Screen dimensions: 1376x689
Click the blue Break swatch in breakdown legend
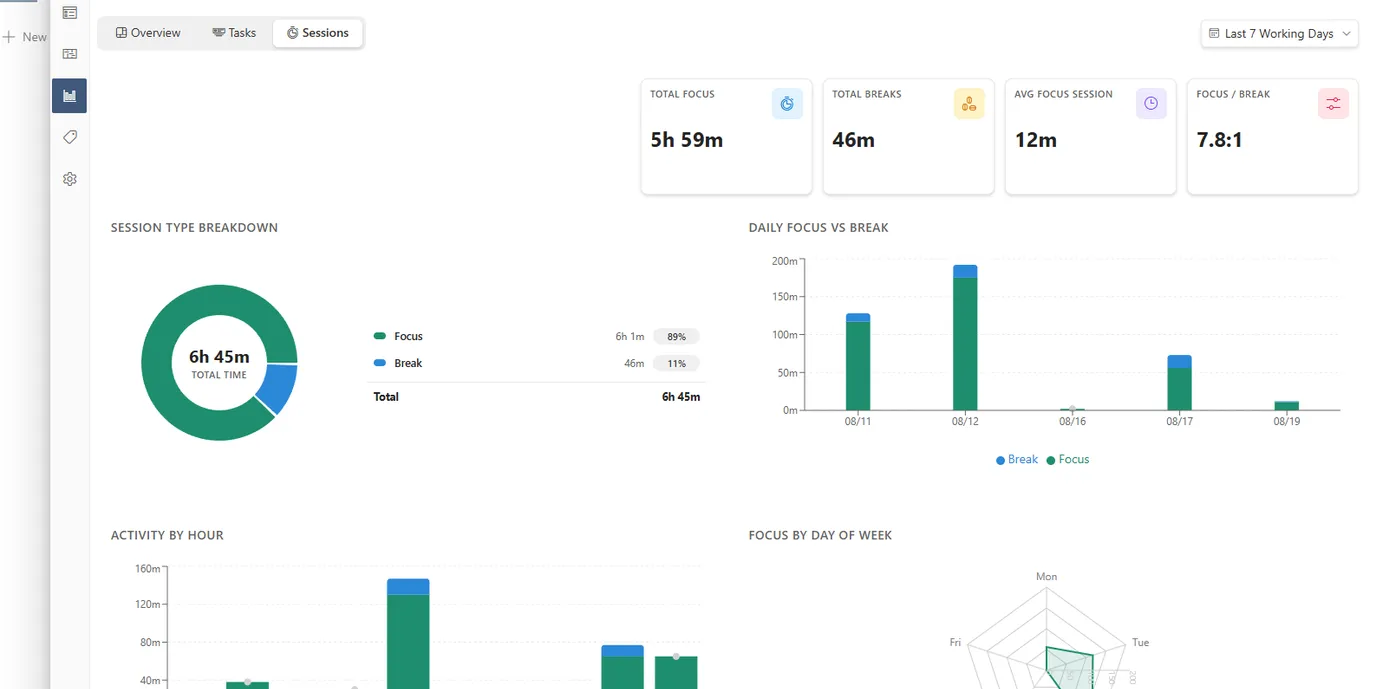click(x=380, y=363)
